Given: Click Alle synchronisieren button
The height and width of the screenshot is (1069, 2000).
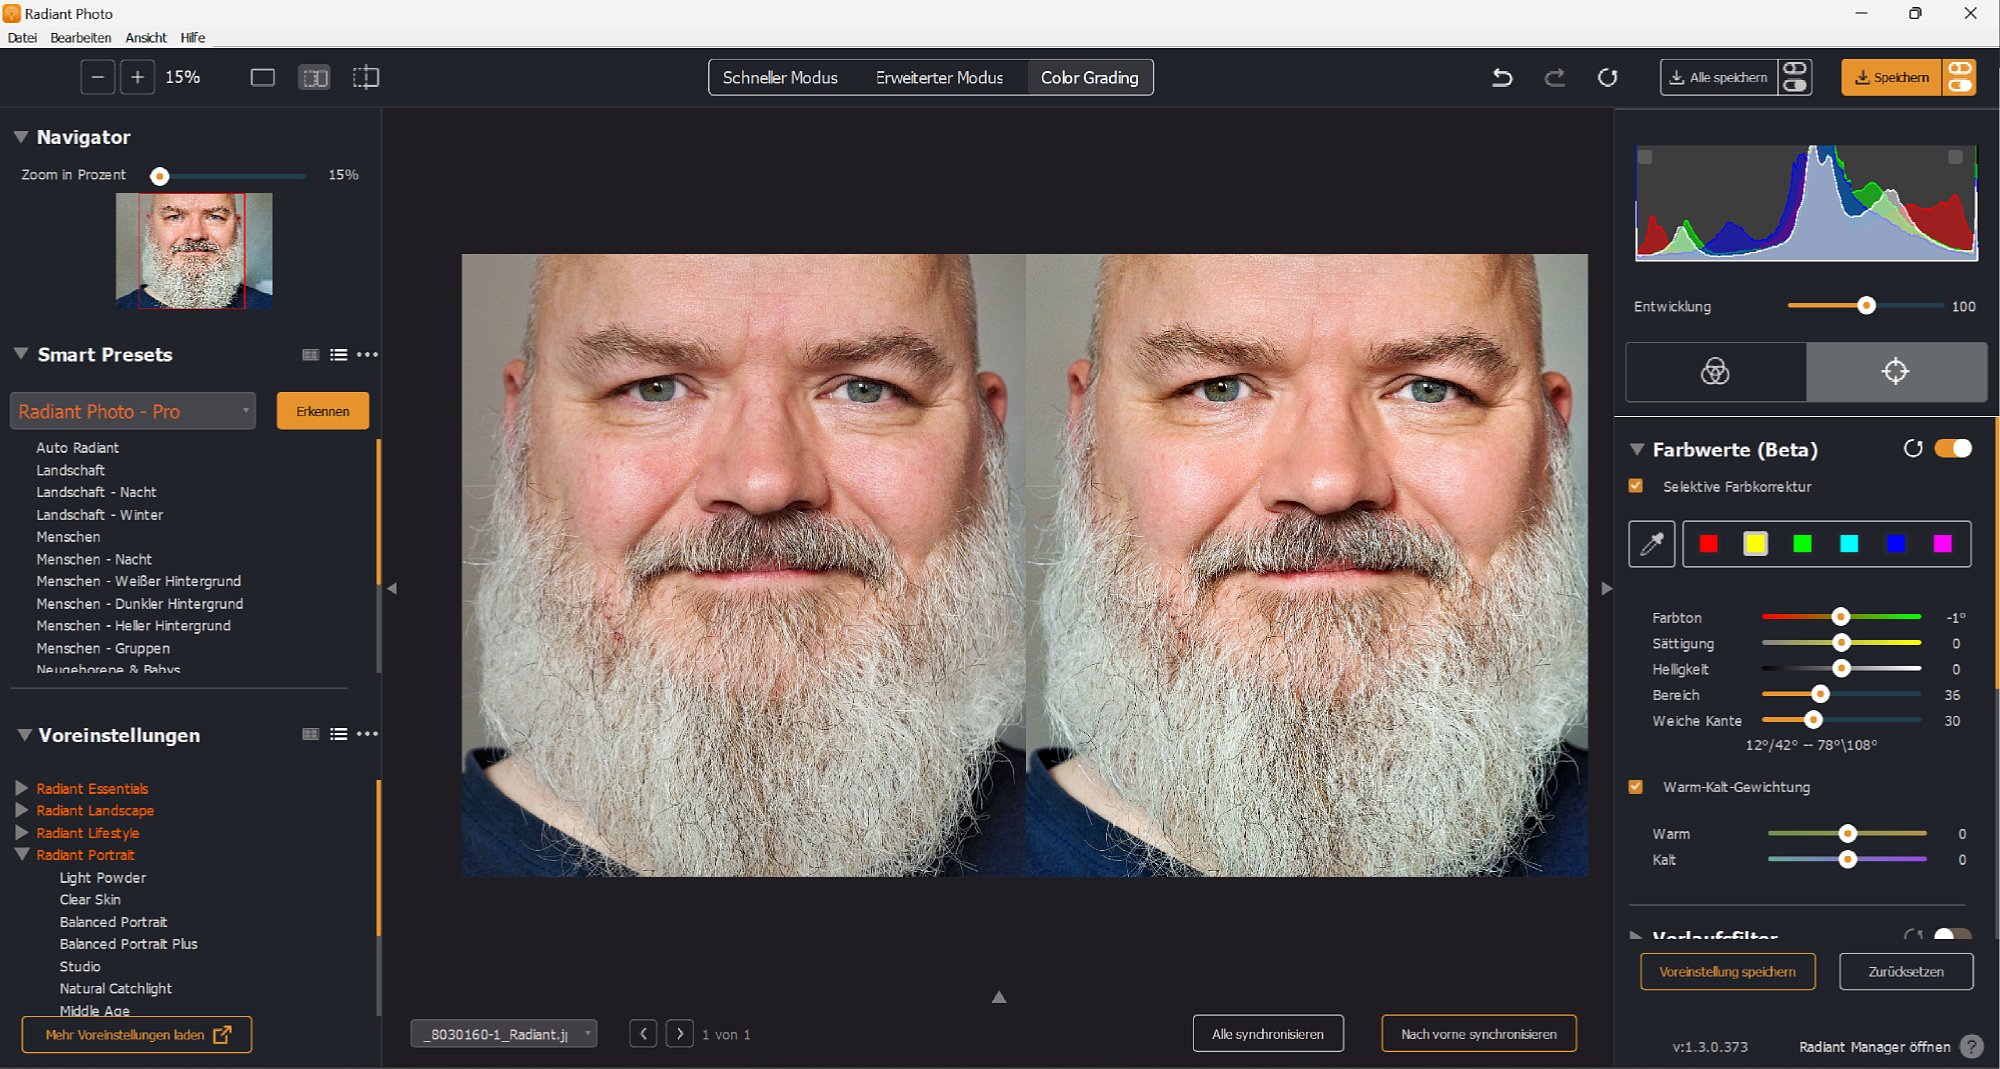Looking at the screenshot, I should click(1268, 1034).
